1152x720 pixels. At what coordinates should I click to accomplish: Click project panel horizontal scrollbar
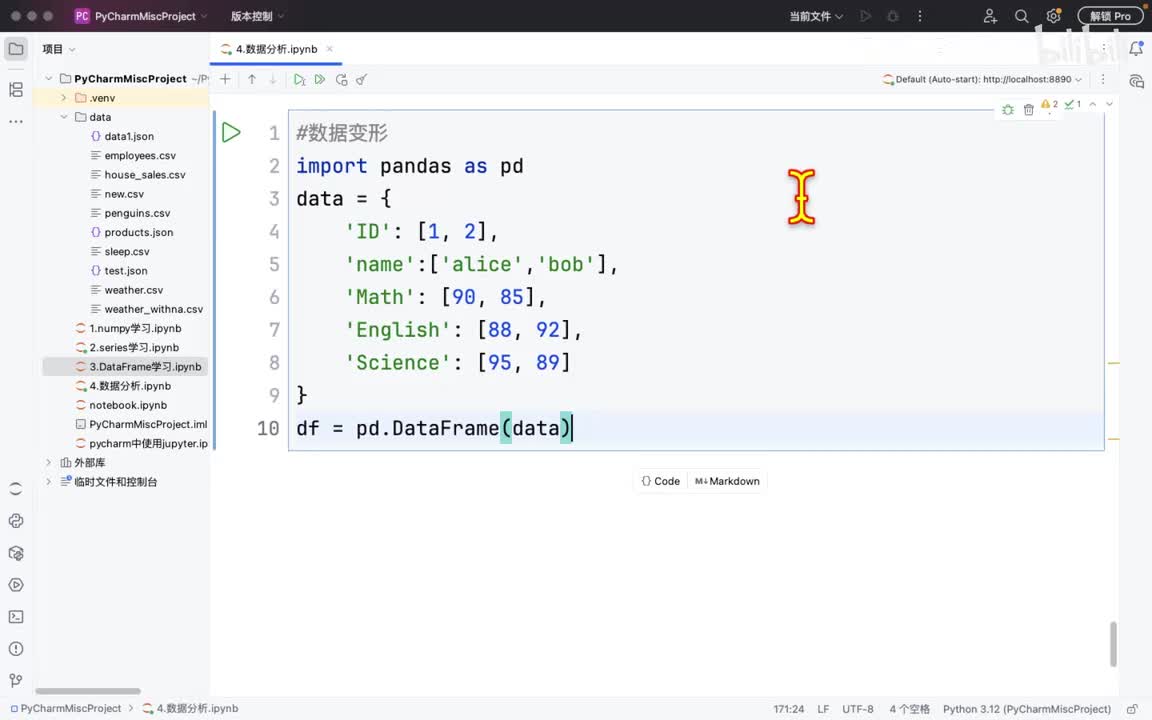click(x=87, y=691)
